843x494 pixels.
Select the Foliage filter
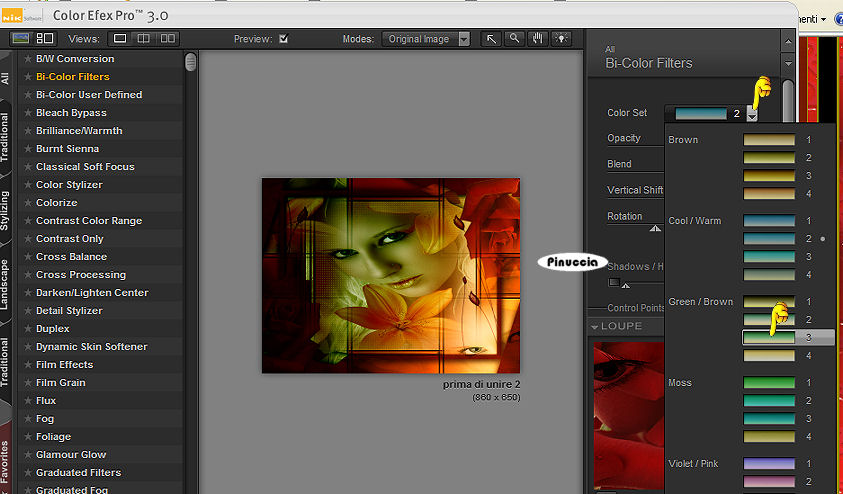(53, 436)
